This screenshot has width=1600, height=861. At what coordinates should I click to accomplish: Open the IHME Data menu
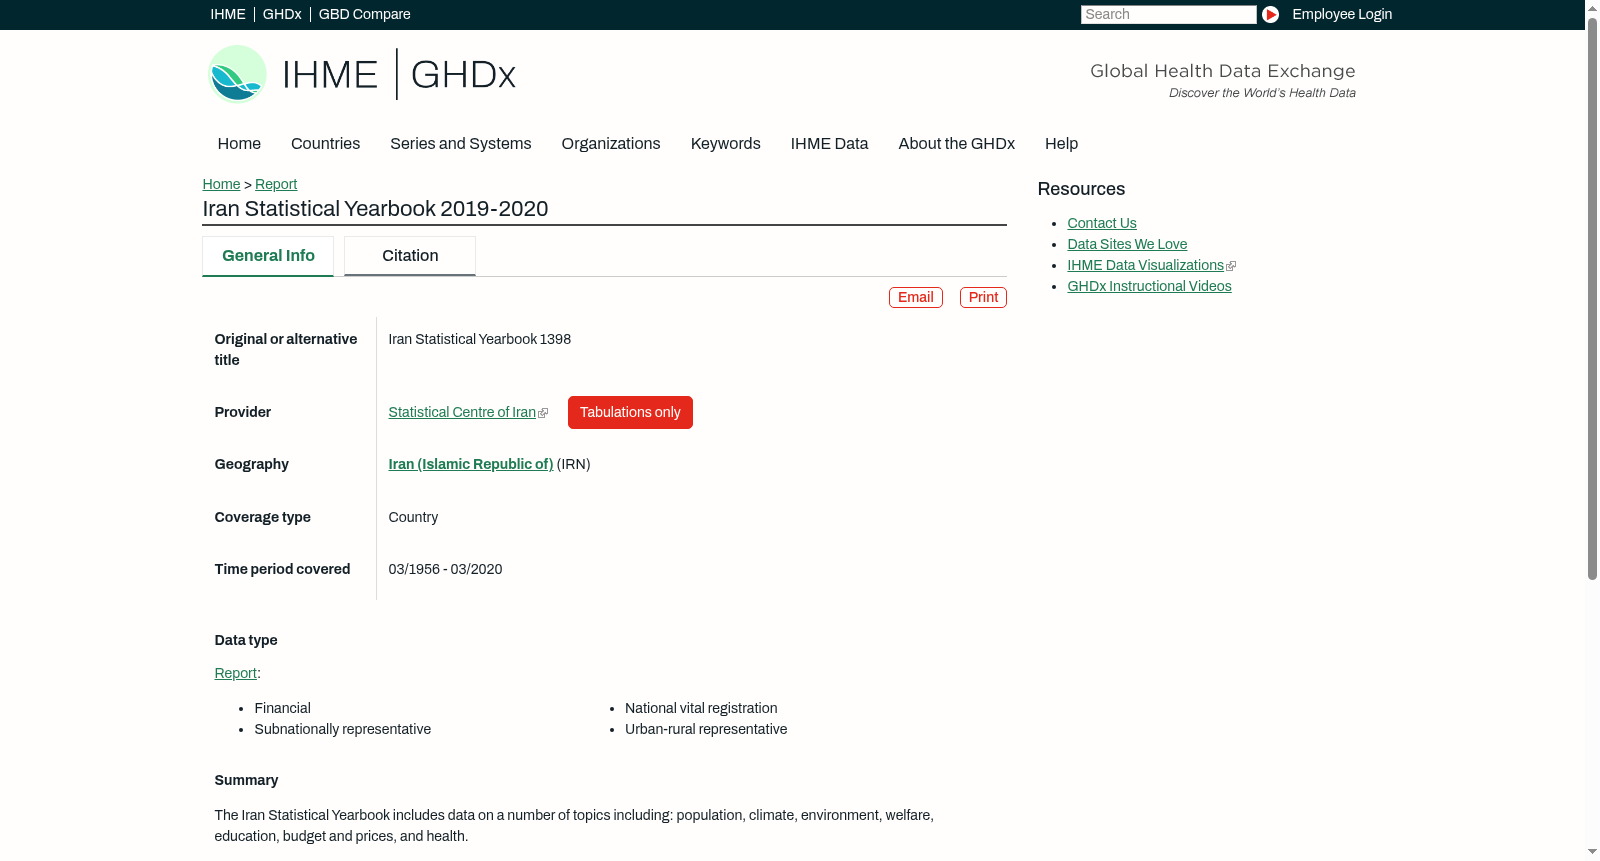pyautogui.click(x=829, y=144)
